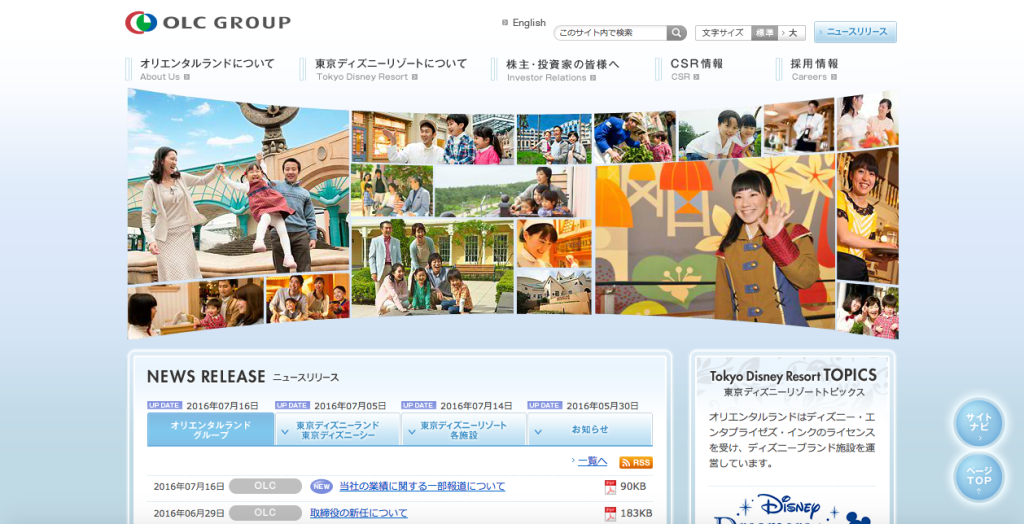
Task: Click the search magnifier button
Action: 677,33
